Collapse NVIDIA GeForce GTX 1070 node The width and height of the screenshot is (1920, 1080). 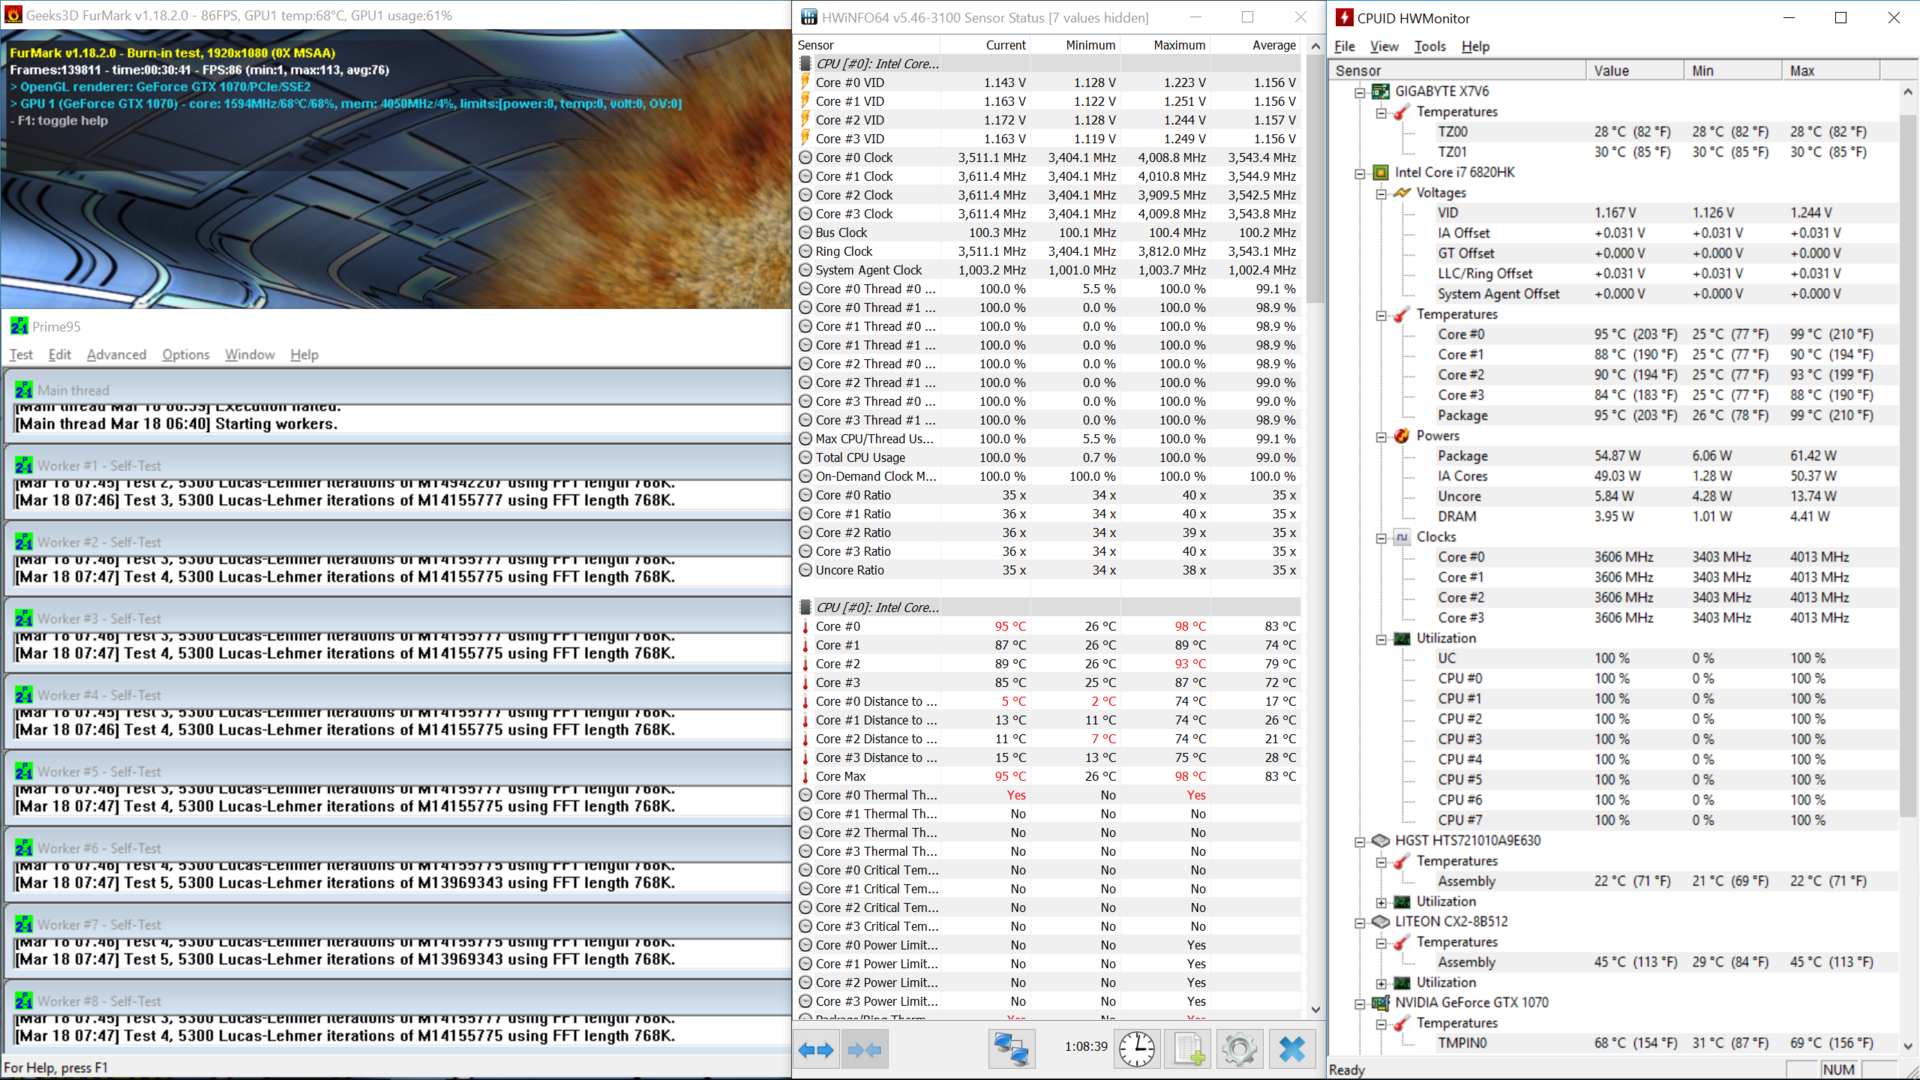1360,1003
